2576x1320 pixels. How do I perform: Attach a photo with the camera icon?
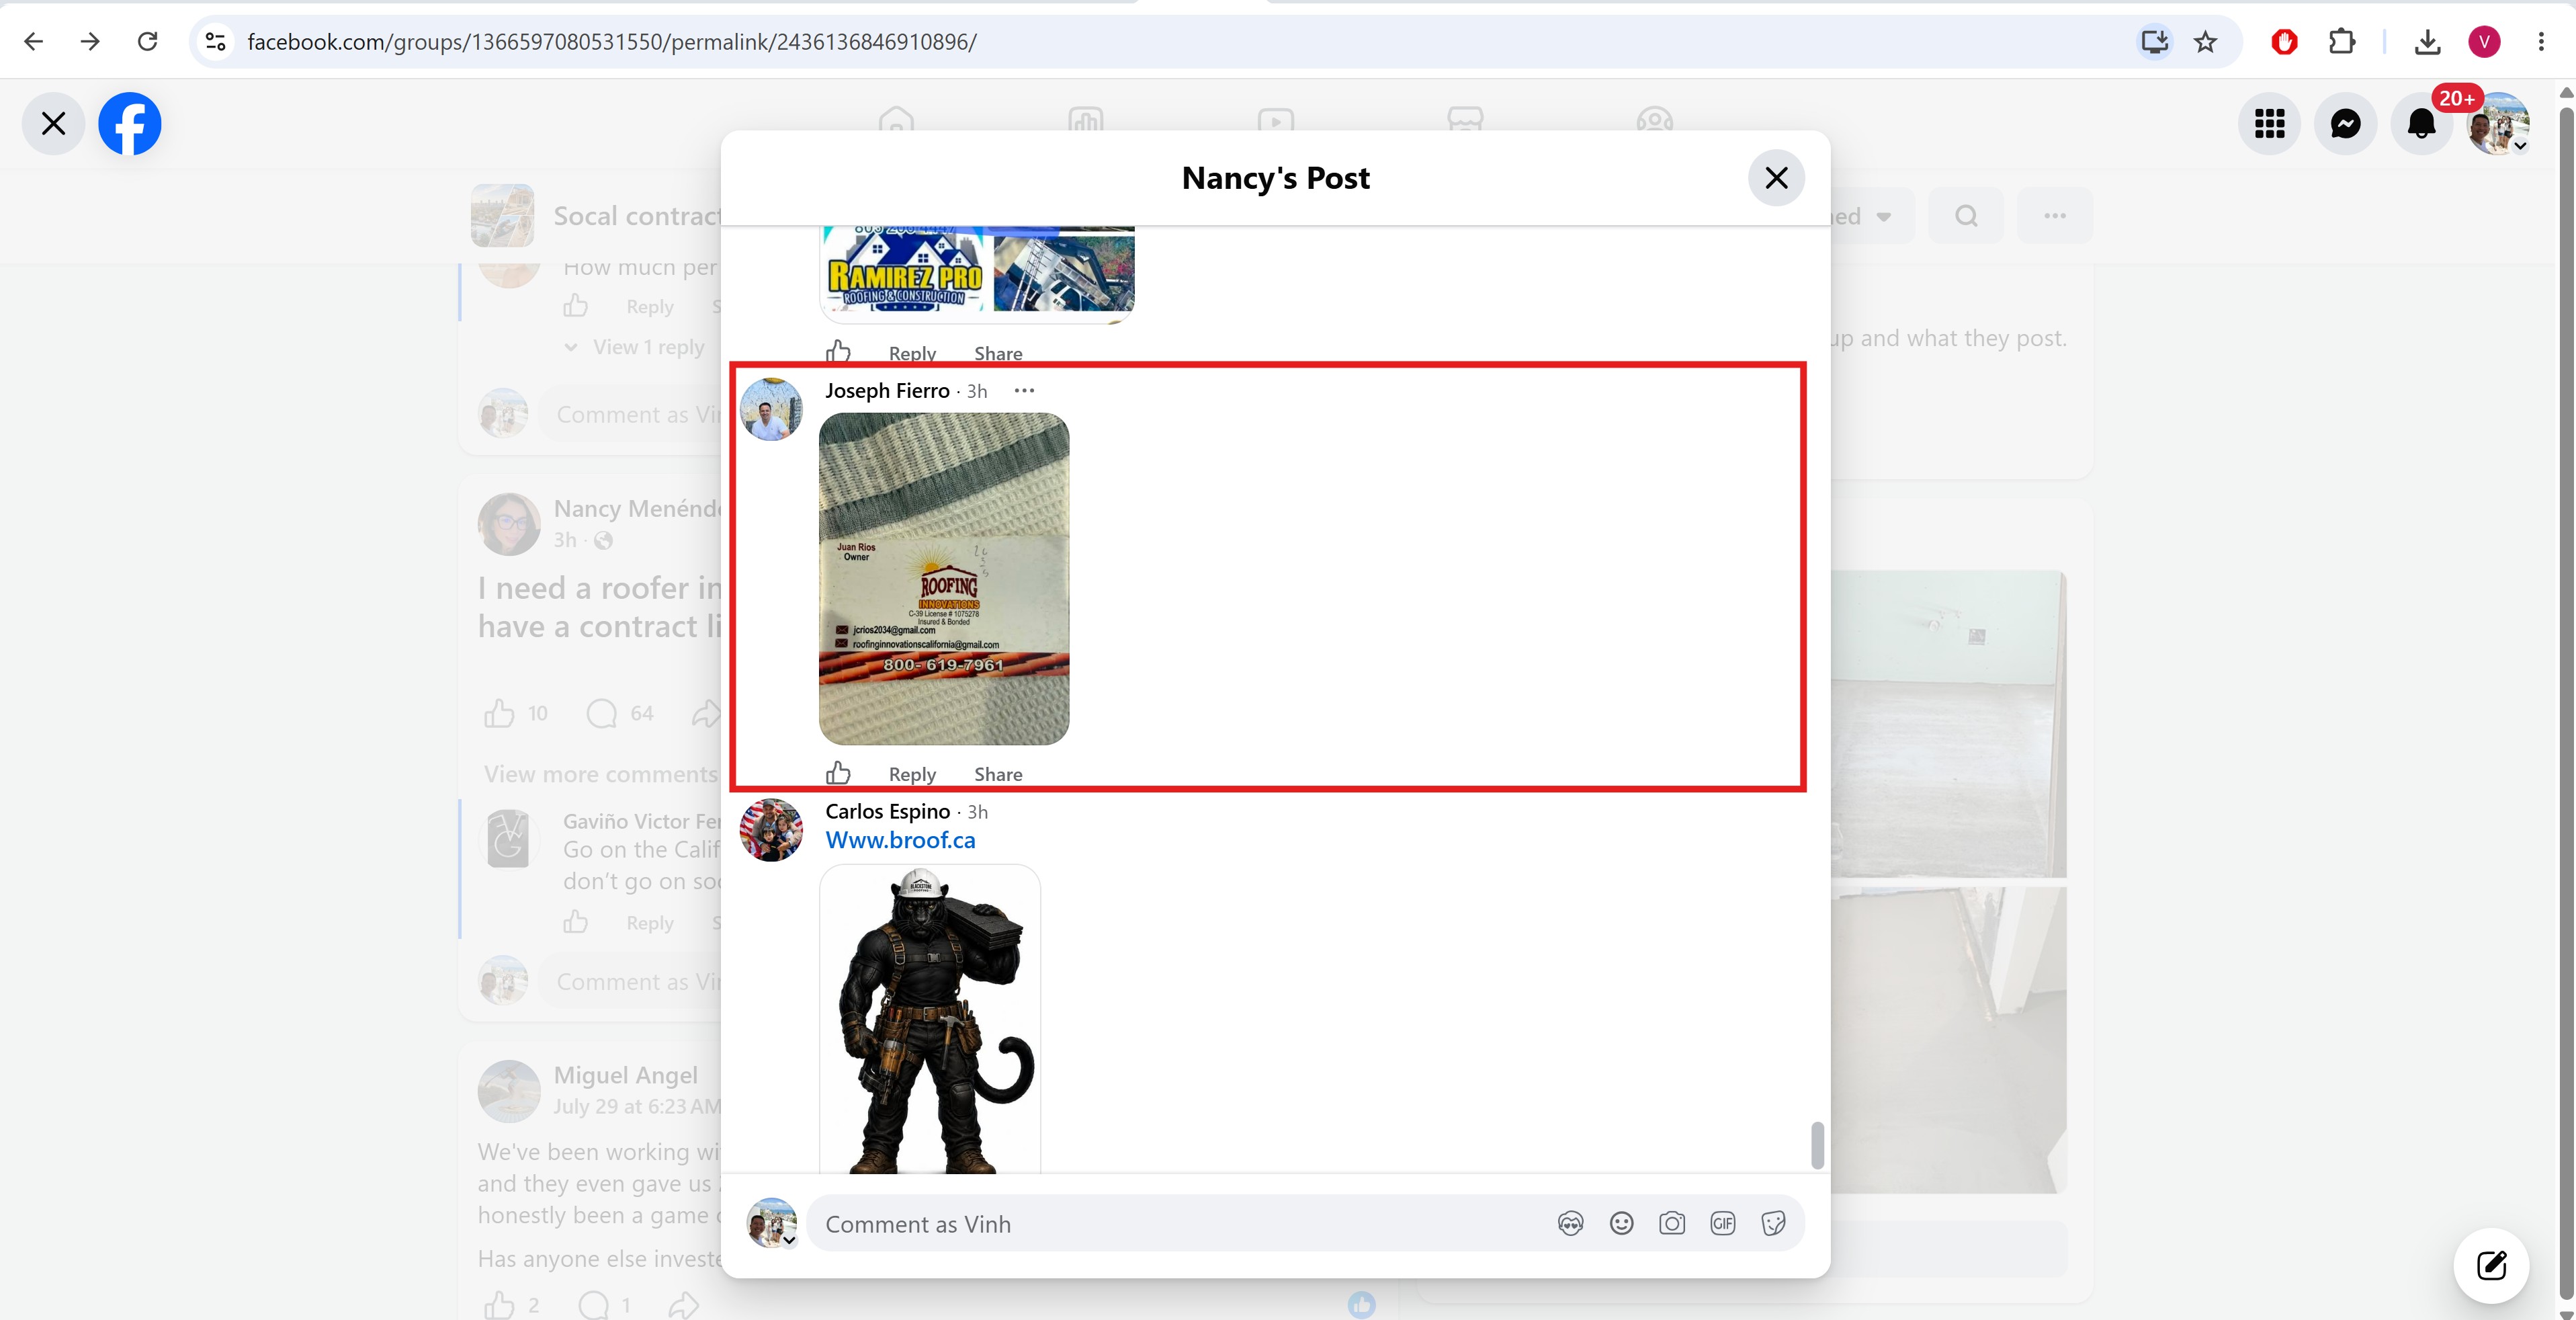[x=1672, y=1224]
